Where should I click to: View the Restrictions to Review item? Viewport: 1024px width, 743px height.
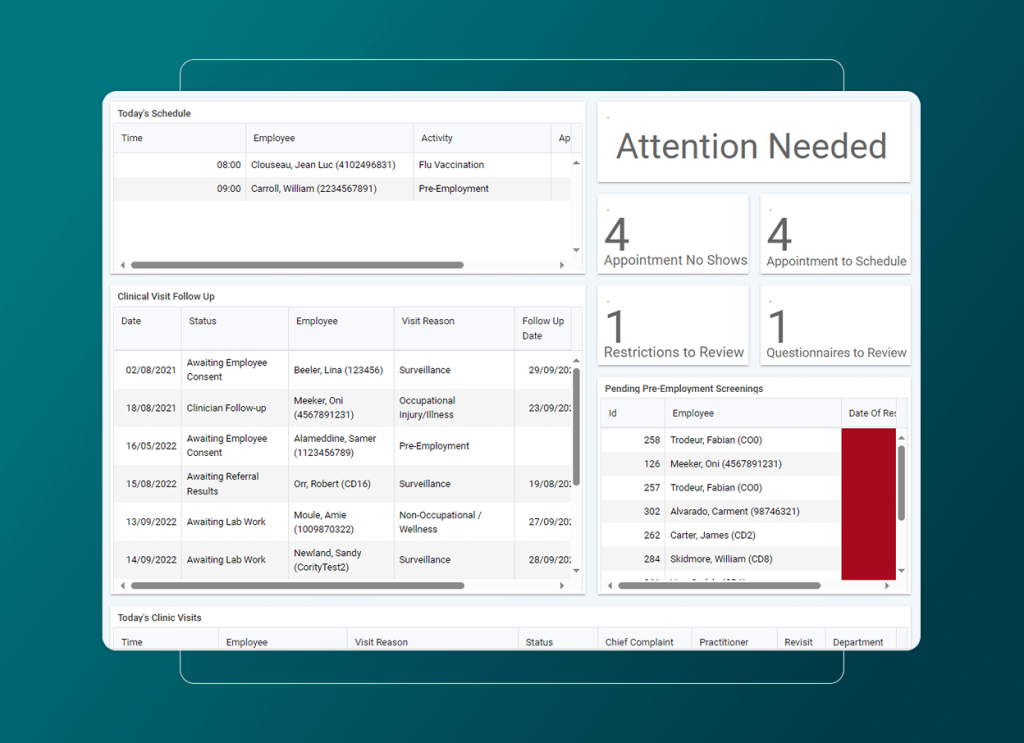pos(672,325)
